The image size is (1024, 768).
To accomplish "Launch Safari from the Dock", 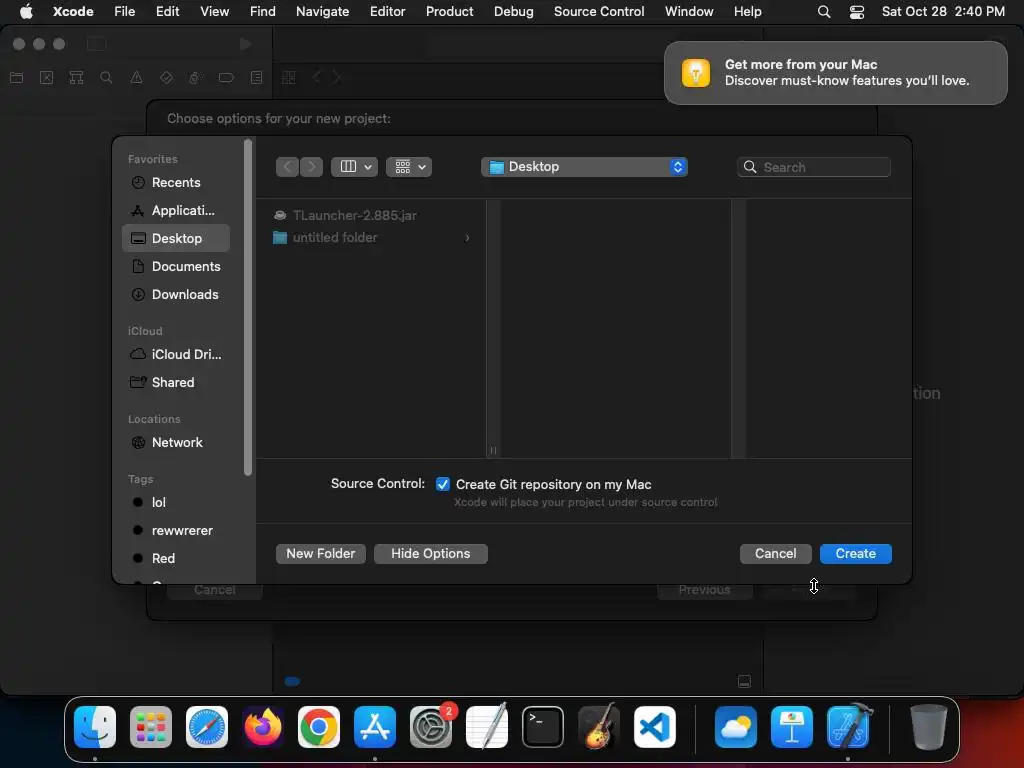I will [x=207, y=727].
